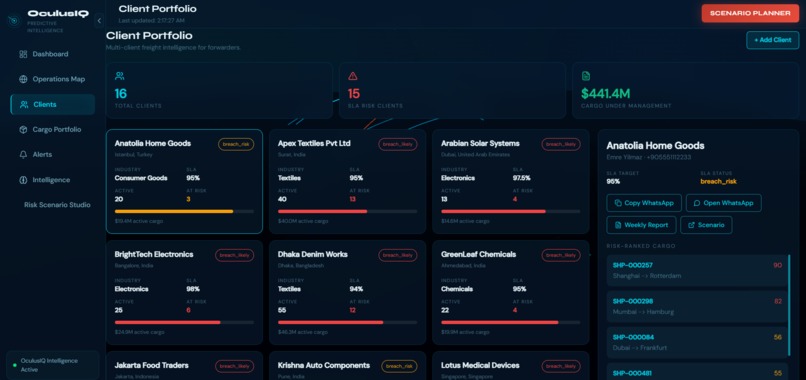Click the Operations Map globe icon
806x380 pixels.
[23, 79]
